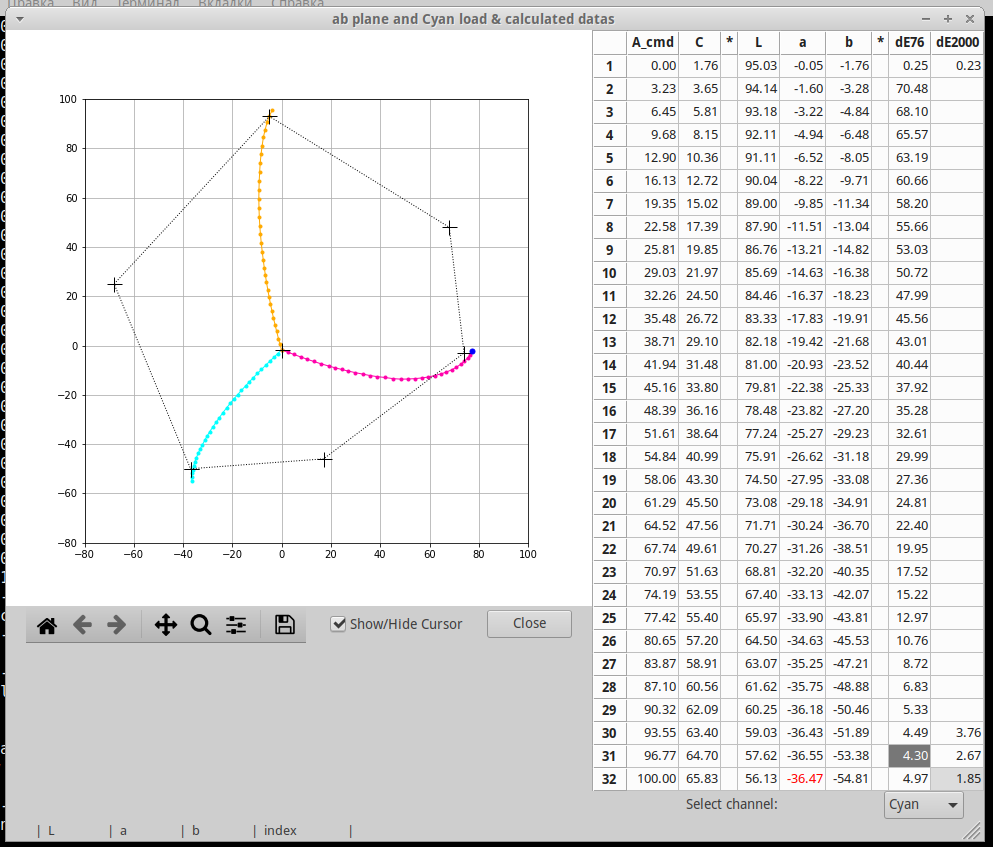The image size is (993, 847).
Task: Maximize the ab plane window
Action: click(947, 20)
